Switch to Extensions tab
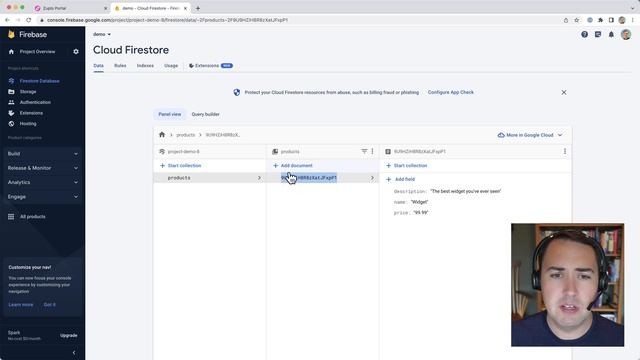 [x=211, y=66]
